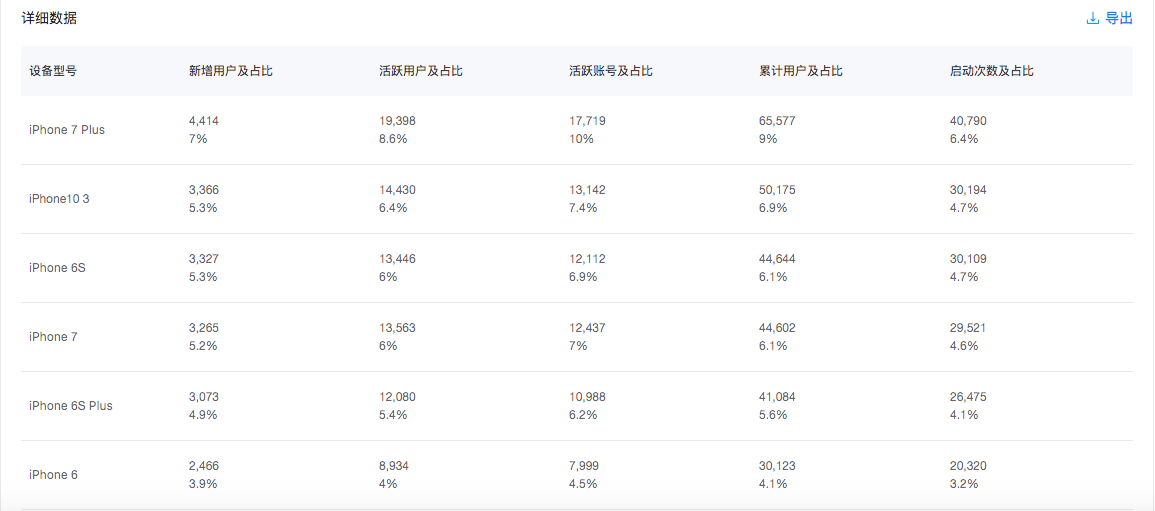Click new users value 2,466
The image size is (1155, 511).
click(204, 466)
